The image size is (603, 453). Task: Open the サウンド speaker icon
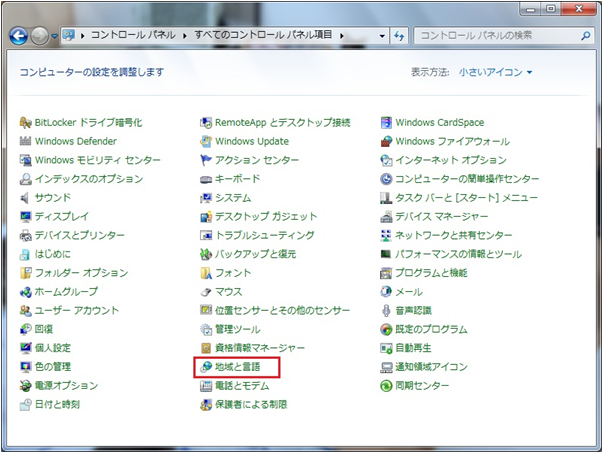[x=25, y=198]
